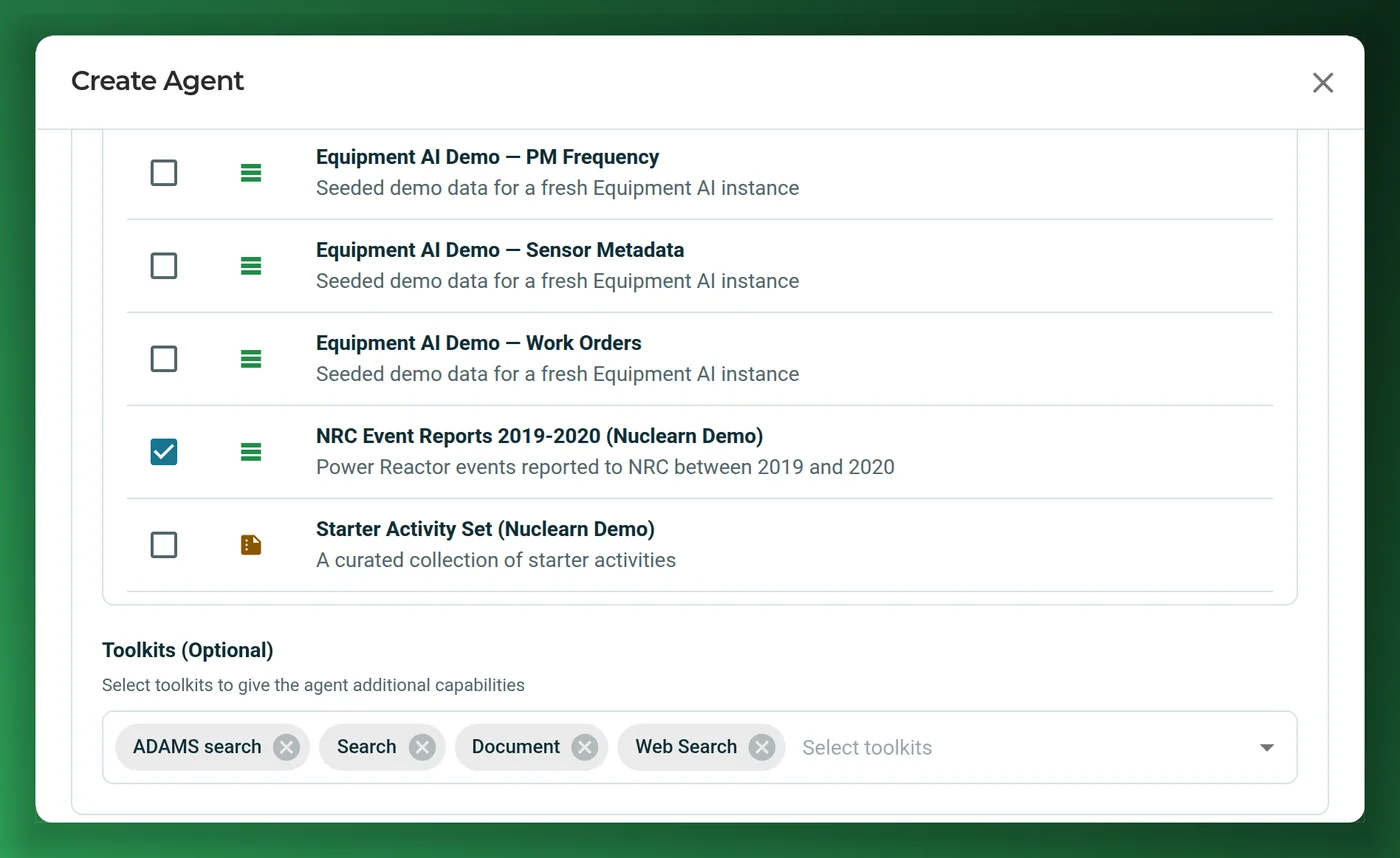Click the document icon beside Starter Activity Set
The height and width of the screenshot is (858, 1400).
(251, 545)
